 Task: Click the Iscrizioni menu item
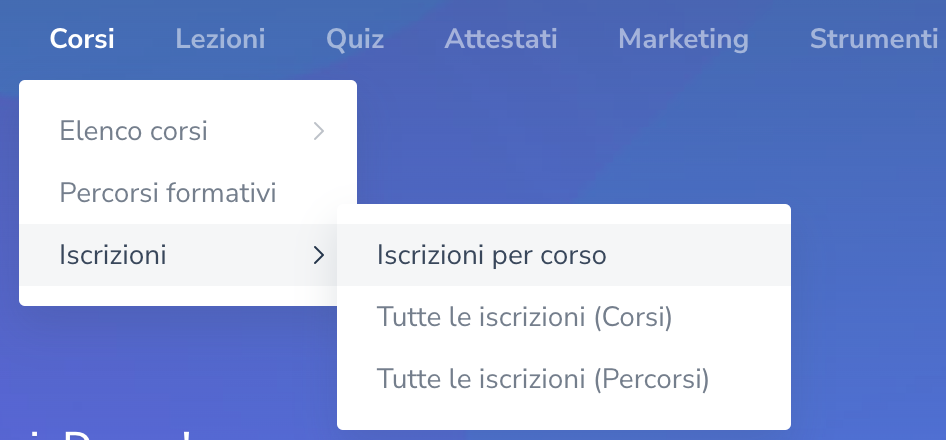(113, 255)
